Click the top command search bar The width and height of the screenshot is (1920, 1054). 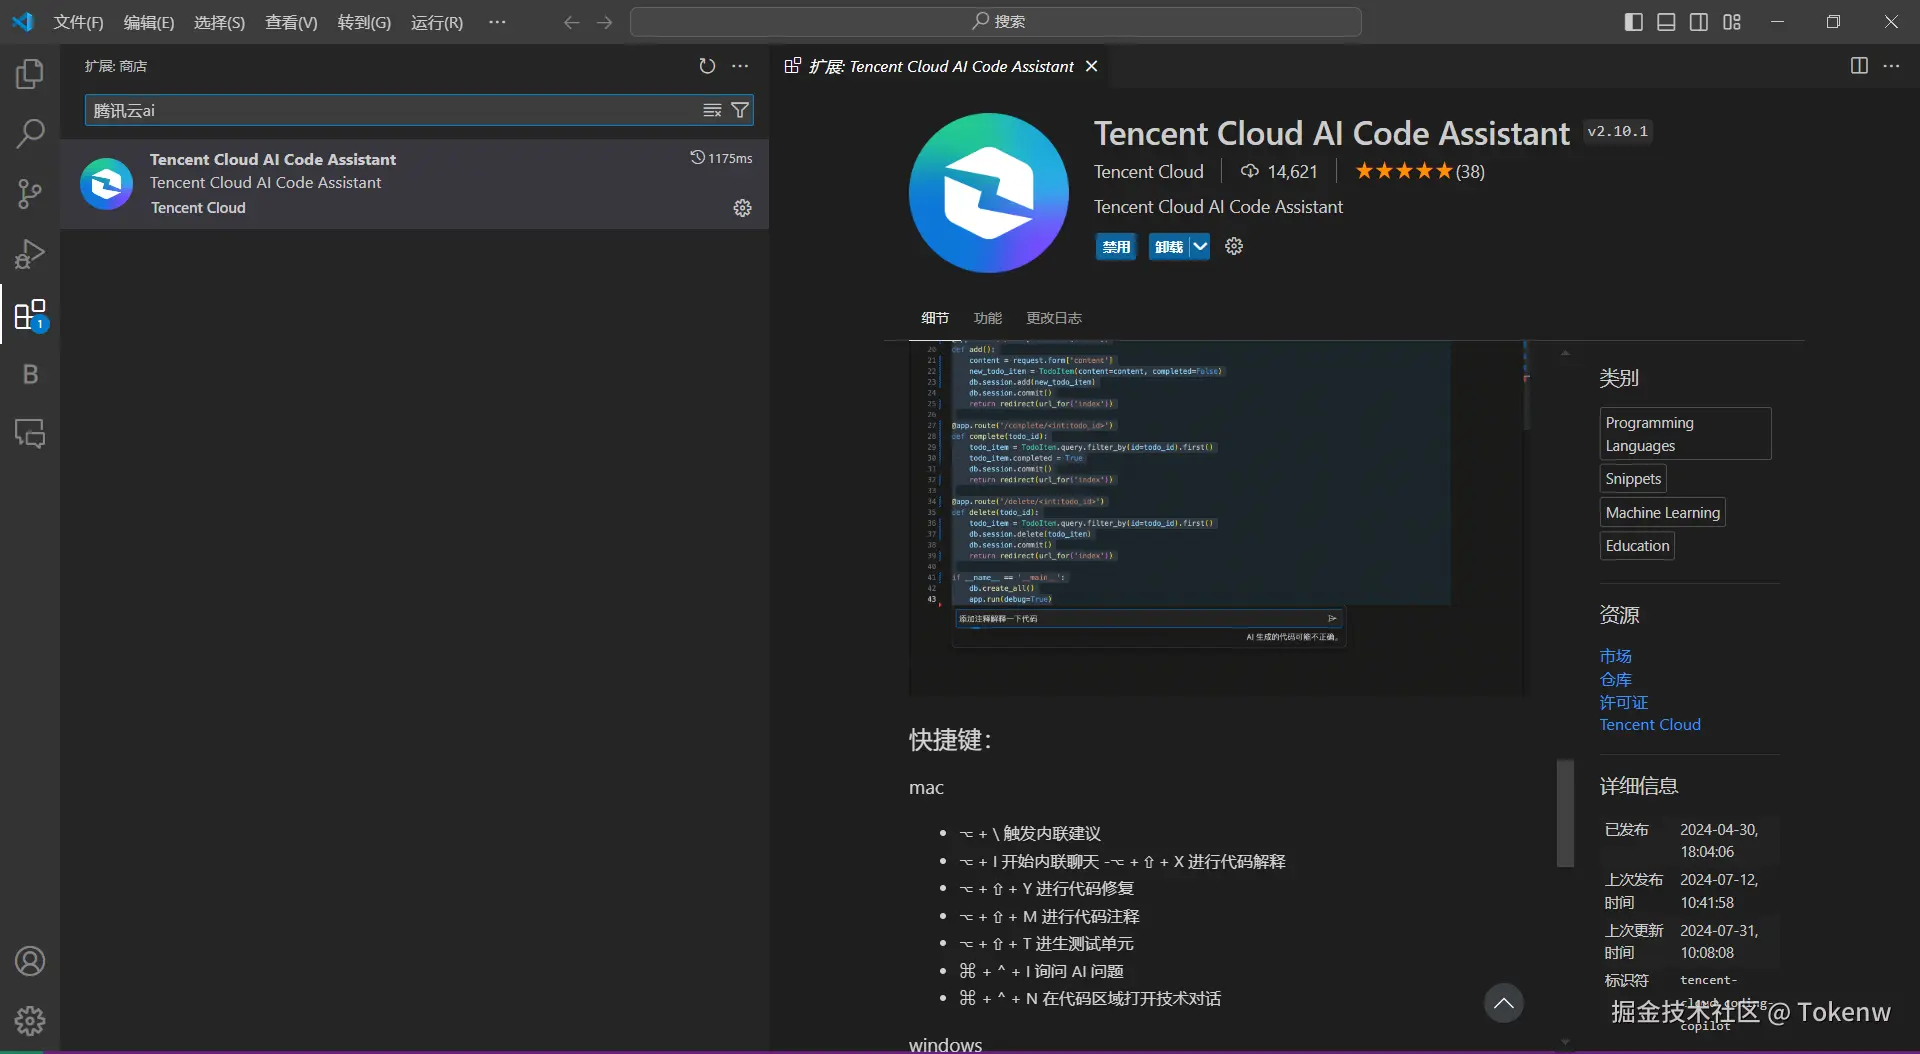pyautogui.click(x=996, y=22)
